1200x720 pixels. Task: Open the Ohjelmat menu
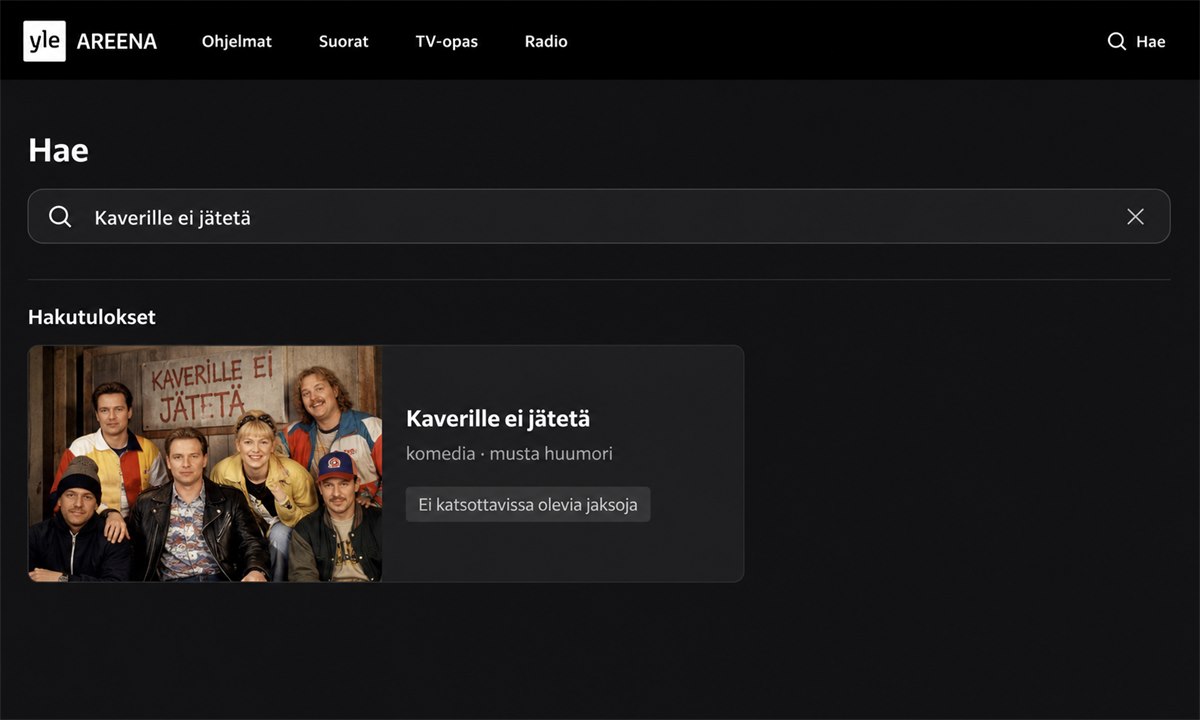pyautogui.click(x=237, y=42)
